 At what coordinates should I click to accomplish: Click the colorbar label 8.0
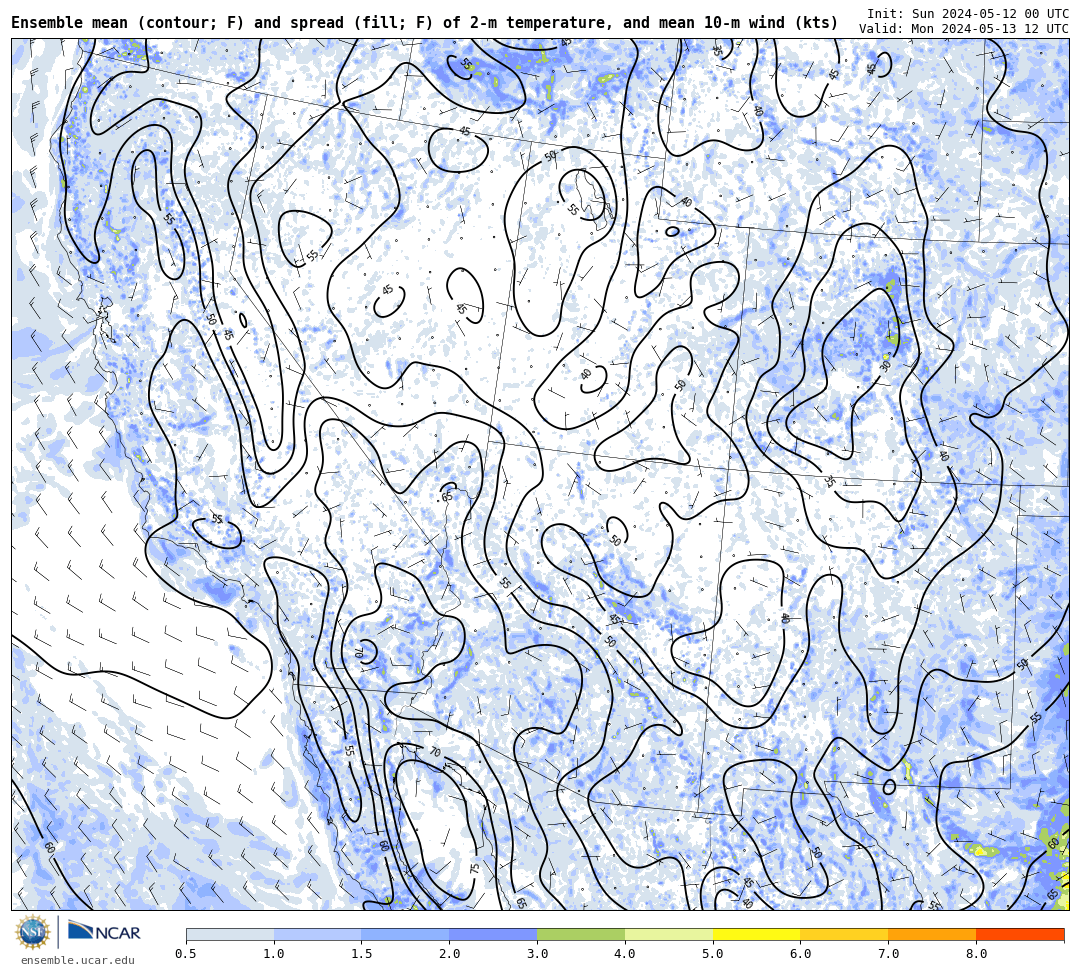pyautogui.click(x=977, y=954)
